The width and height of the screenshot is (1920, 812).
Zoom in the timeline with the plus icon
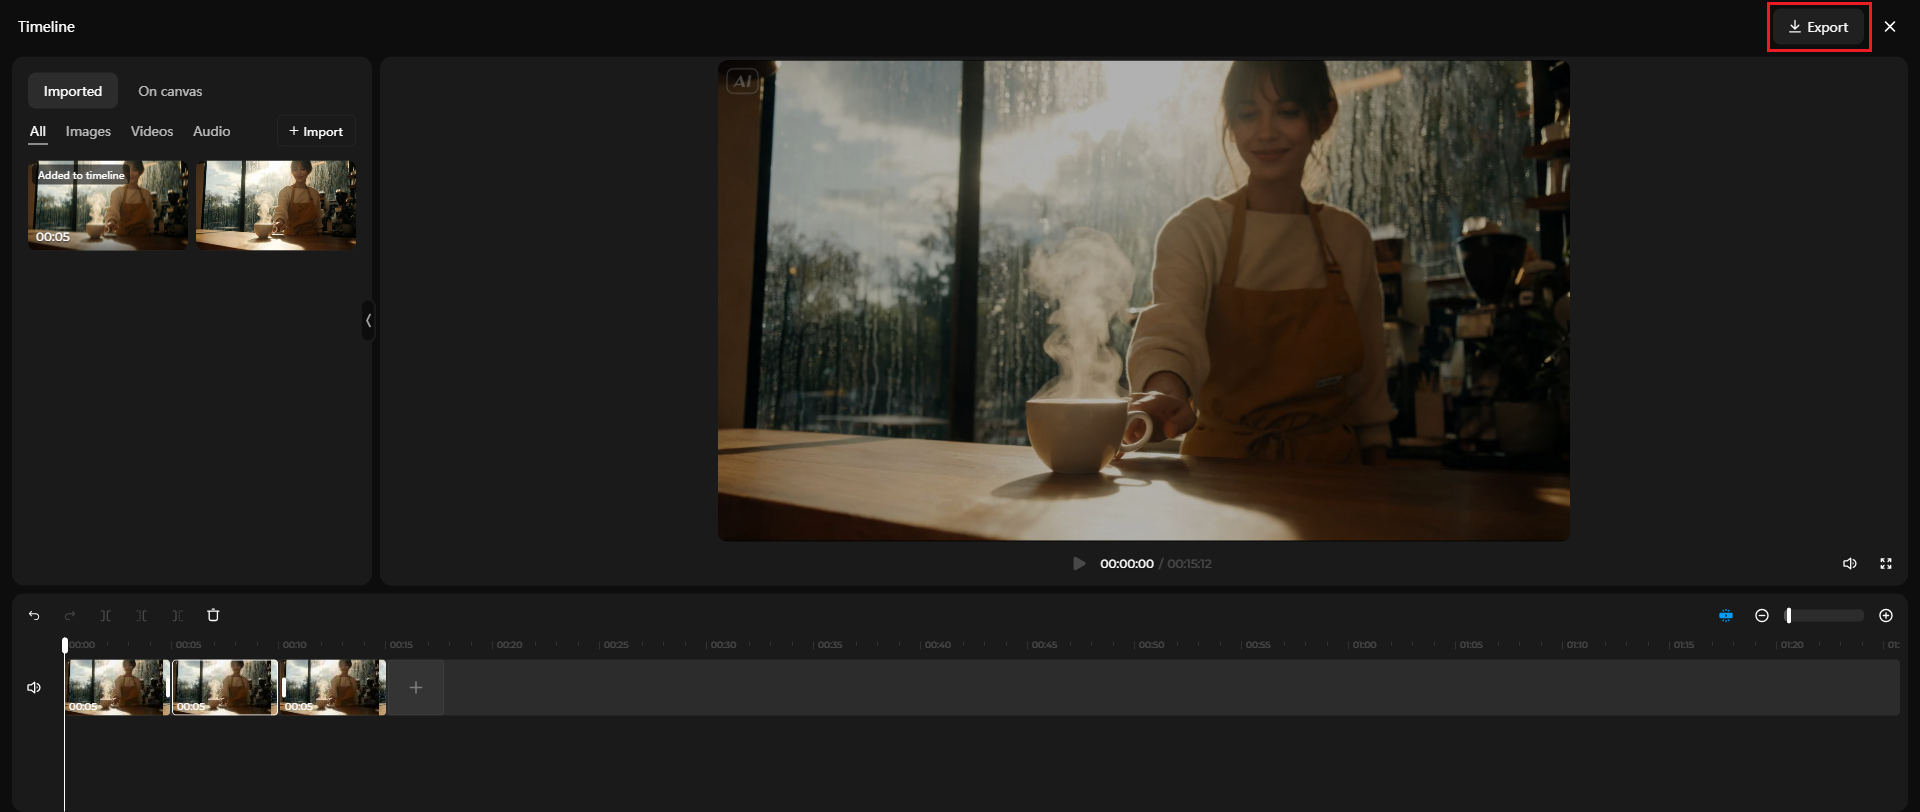1886,616
